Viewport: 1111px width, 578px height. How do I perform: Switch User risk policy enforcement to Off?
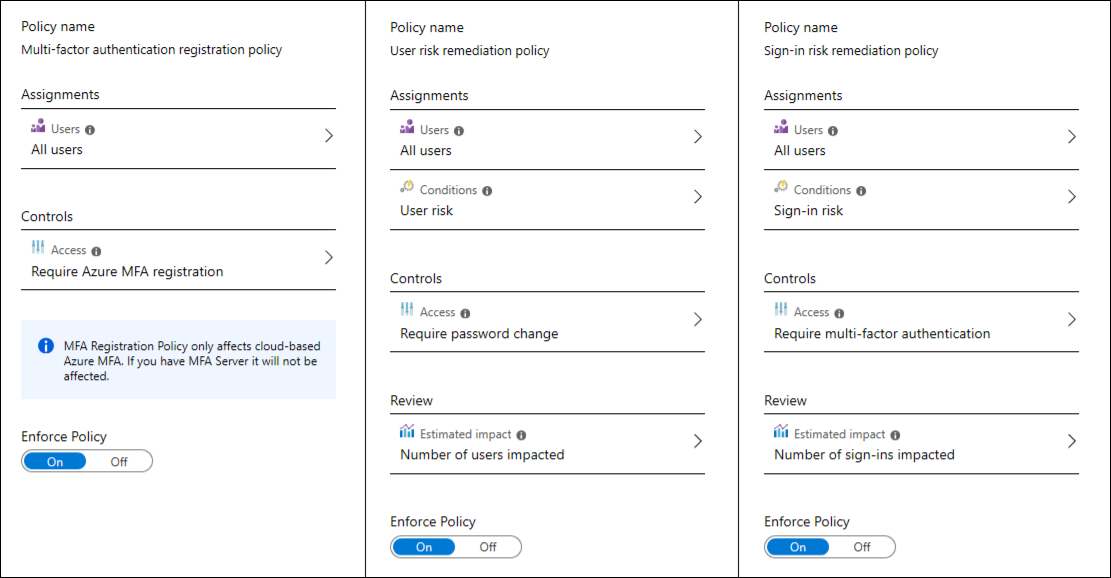click(x=488, y=547)
